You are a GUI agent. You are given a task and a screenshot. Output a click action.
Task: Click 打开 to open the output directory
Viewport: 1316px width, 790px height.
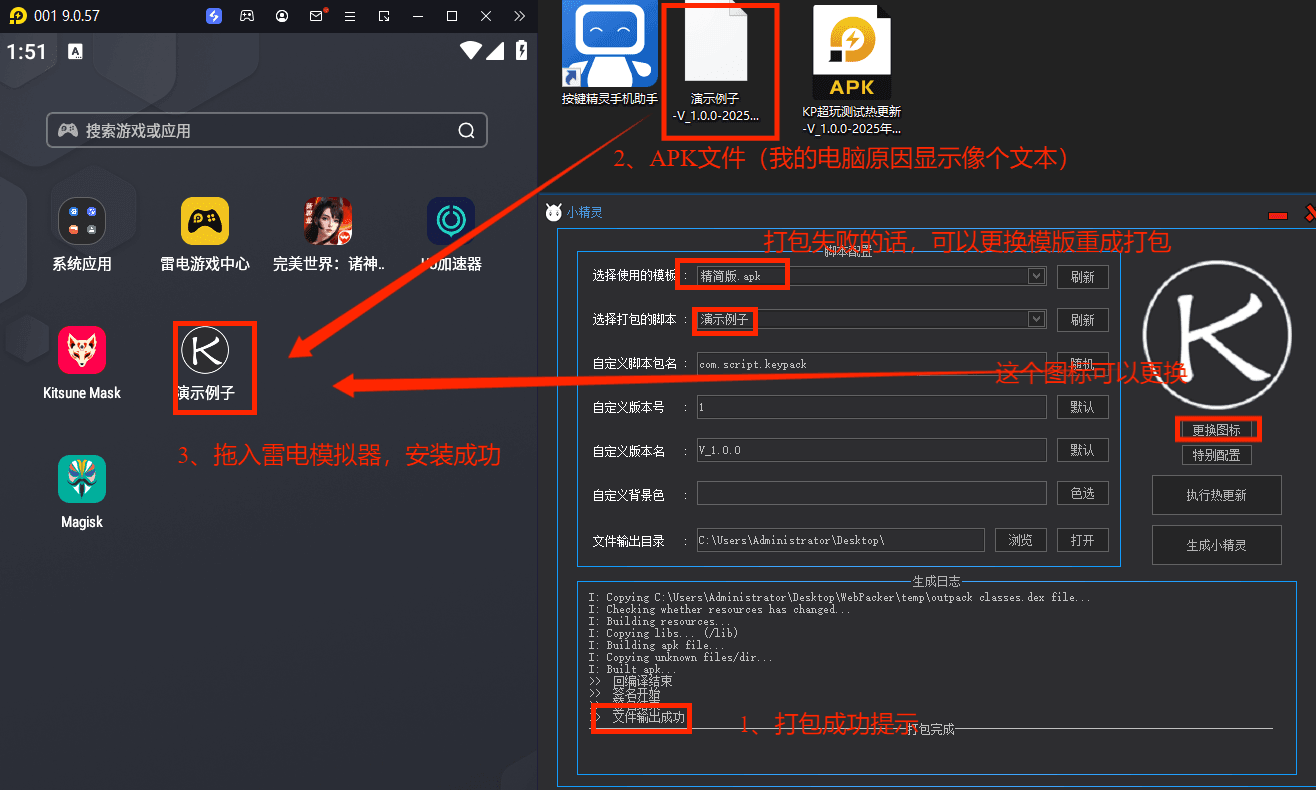(1083, 540)
